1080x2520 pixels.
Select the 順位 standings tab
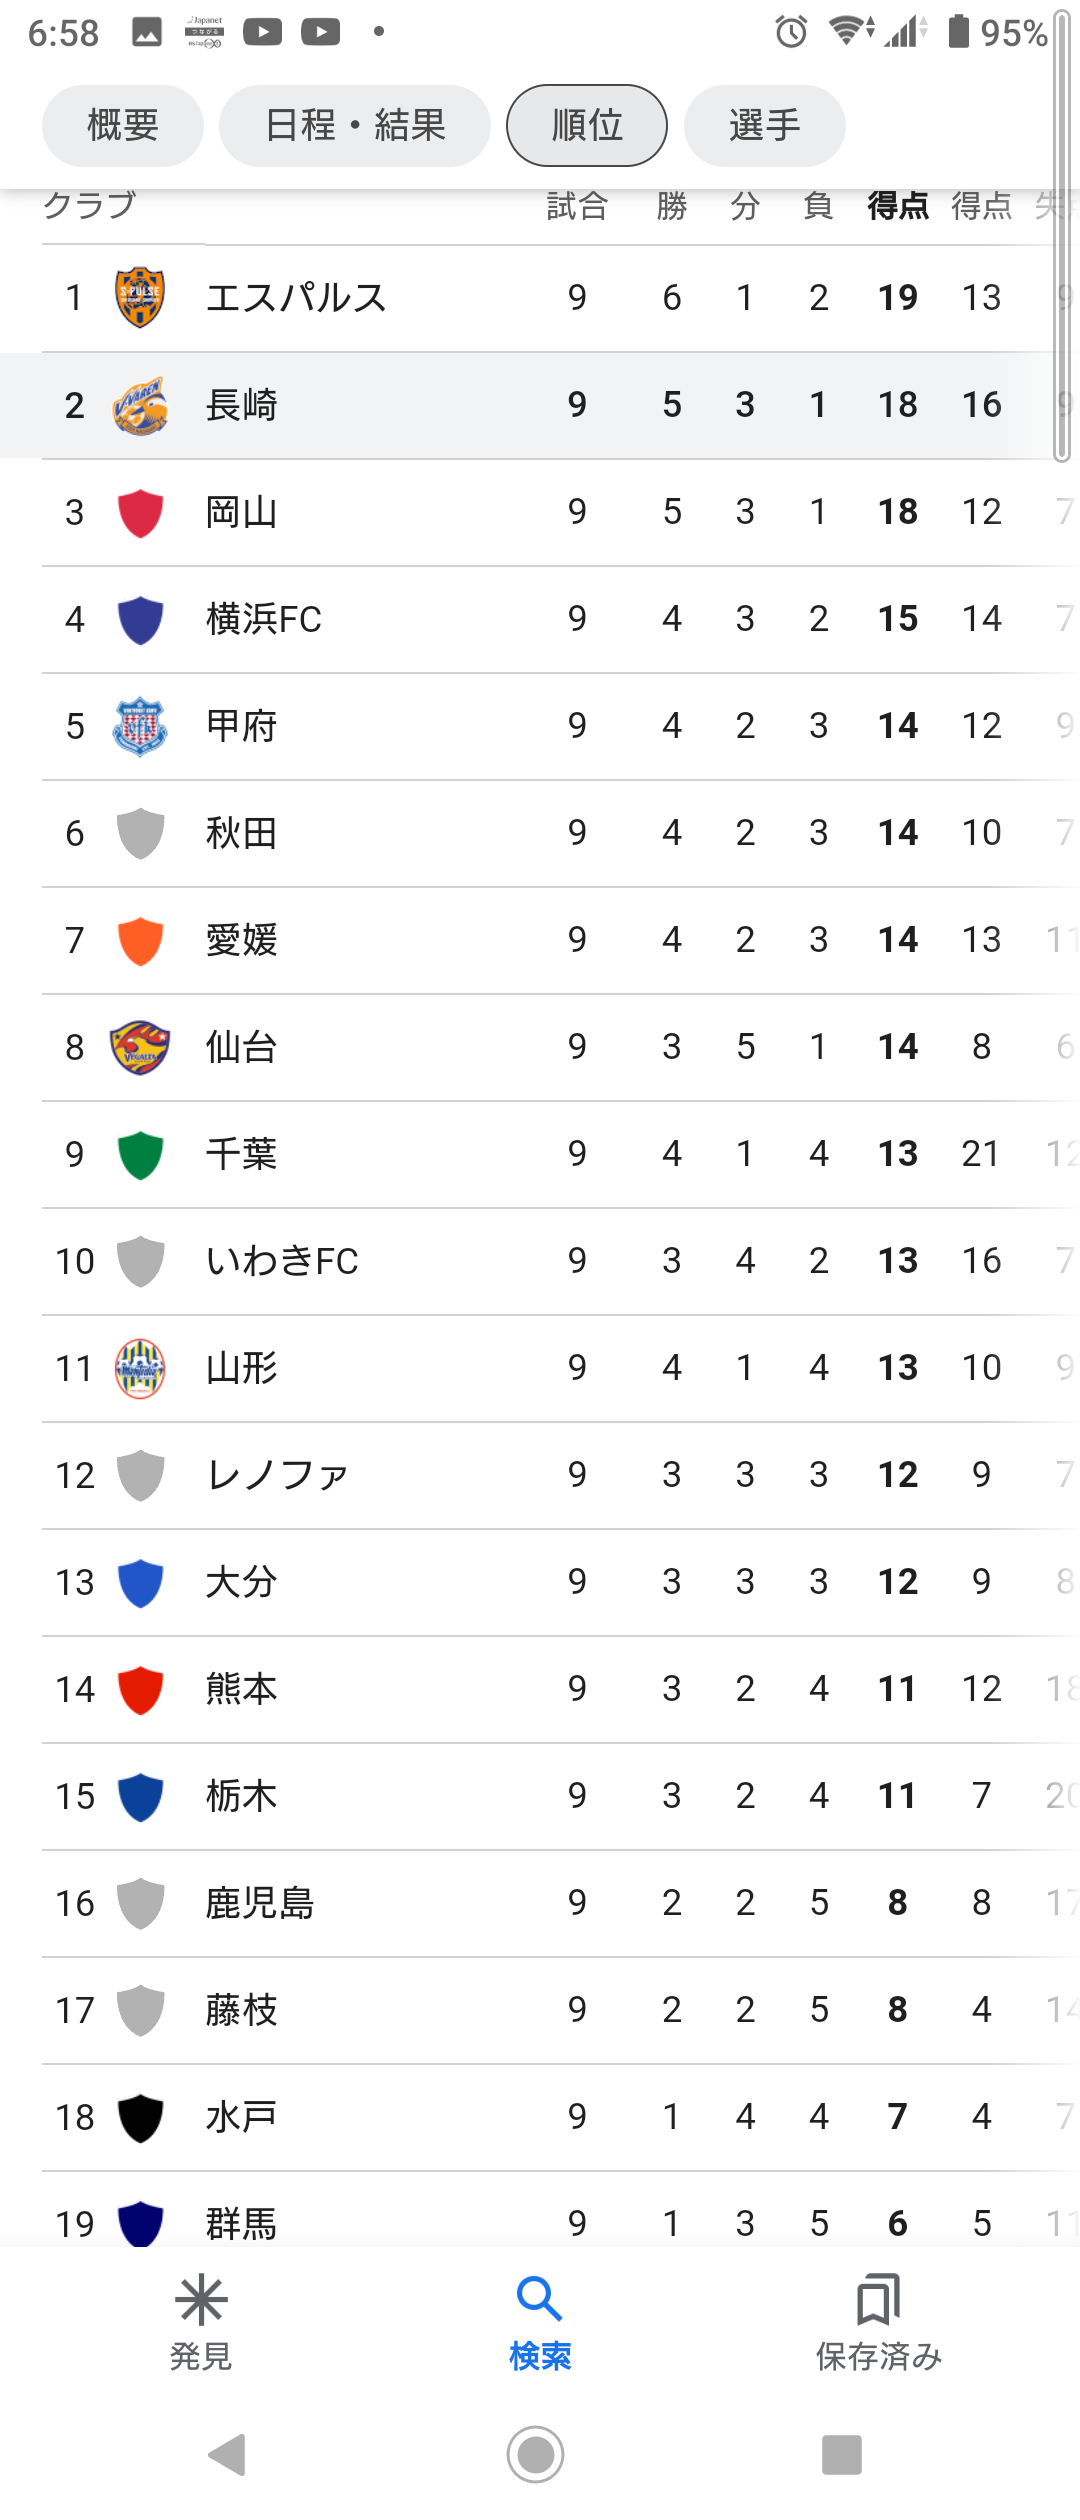pyautogui.click(x=587, y=126)
